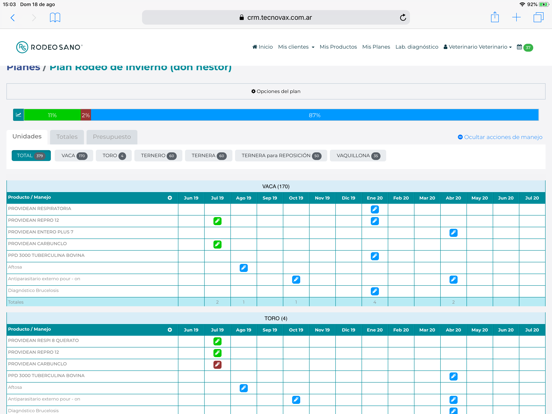Image resolution: width=552 pixels, height=414 pixels.
Task: Go to Inicio in navigation
Action: point(263,47)
